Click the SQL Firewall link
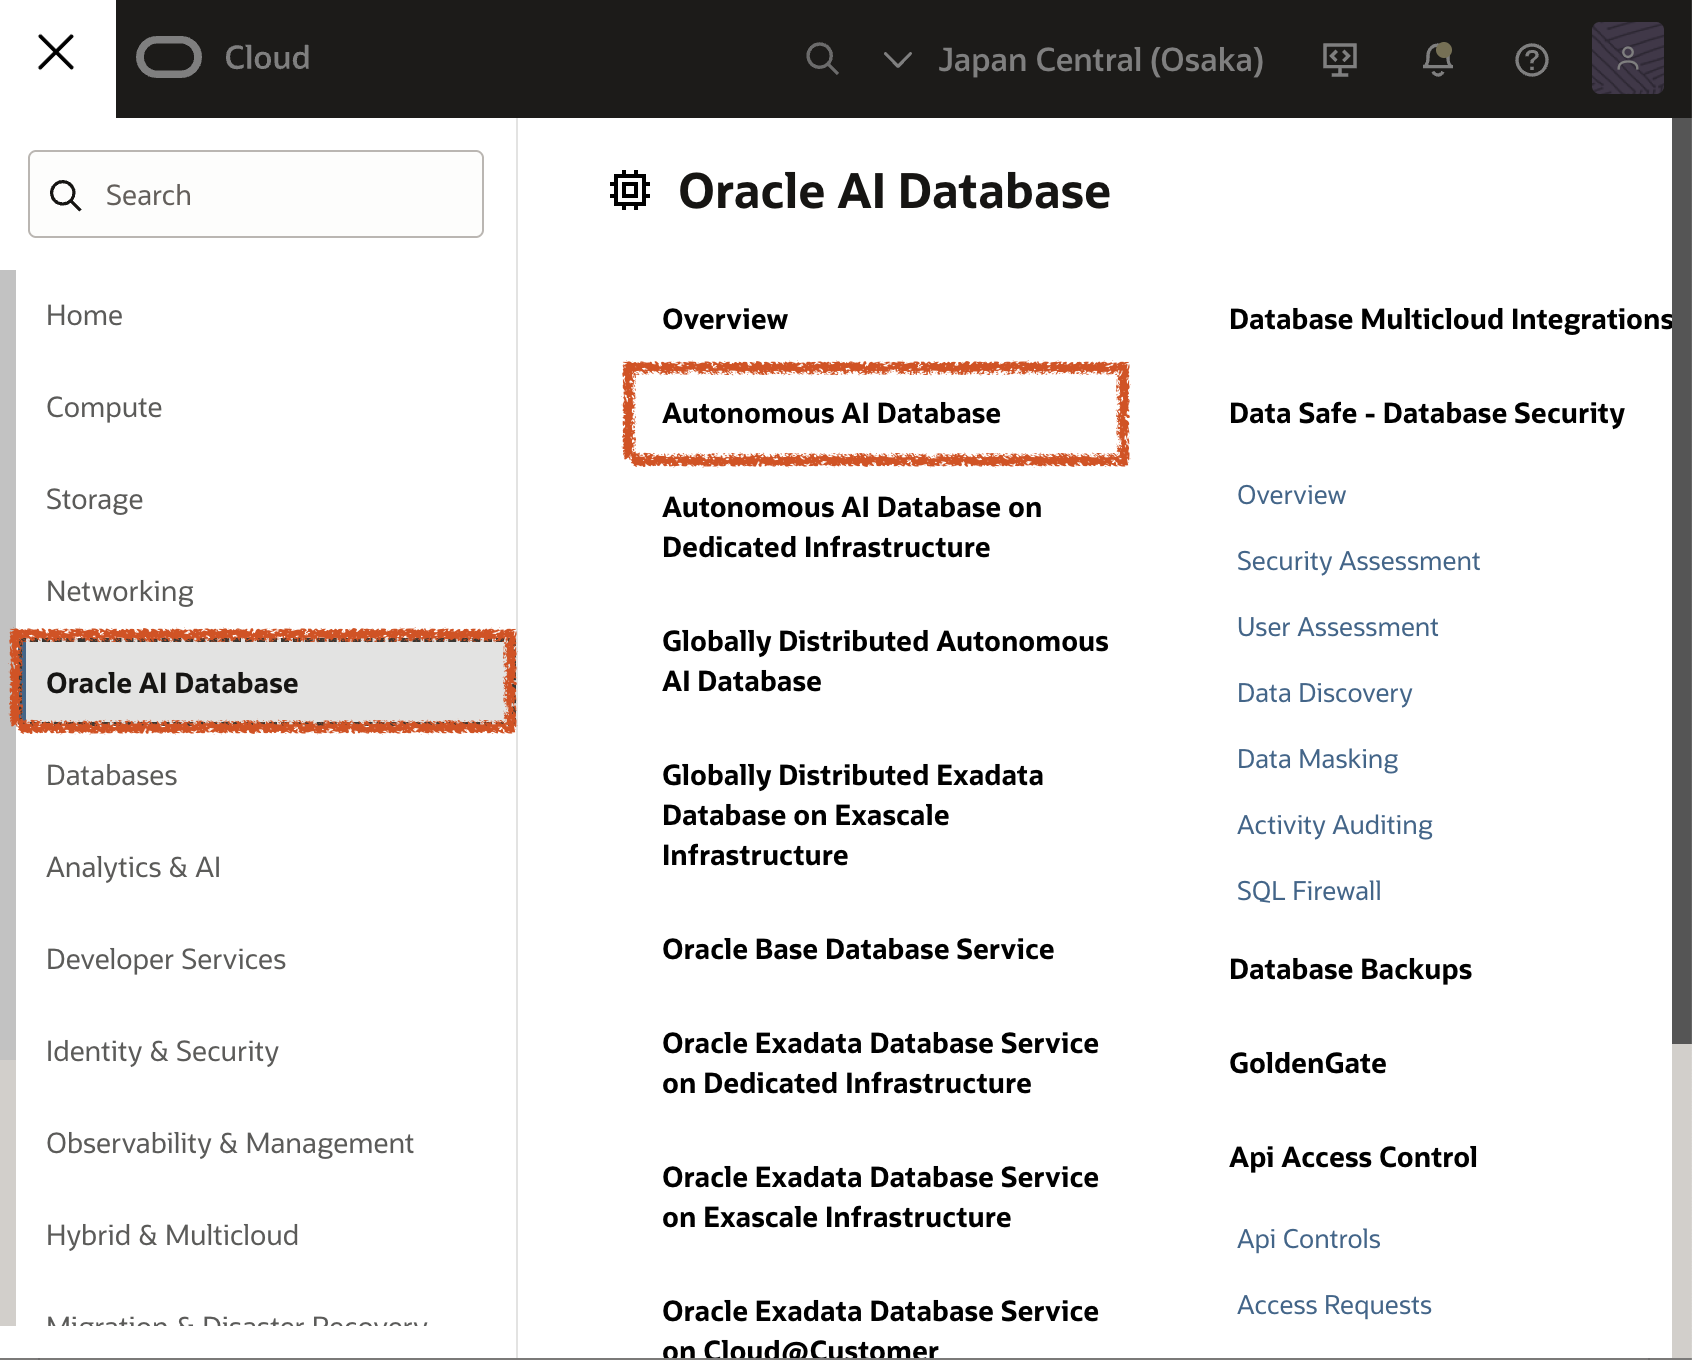Image resolution: width=1692 pixels, height=1360 pixels. point(1308,890)
